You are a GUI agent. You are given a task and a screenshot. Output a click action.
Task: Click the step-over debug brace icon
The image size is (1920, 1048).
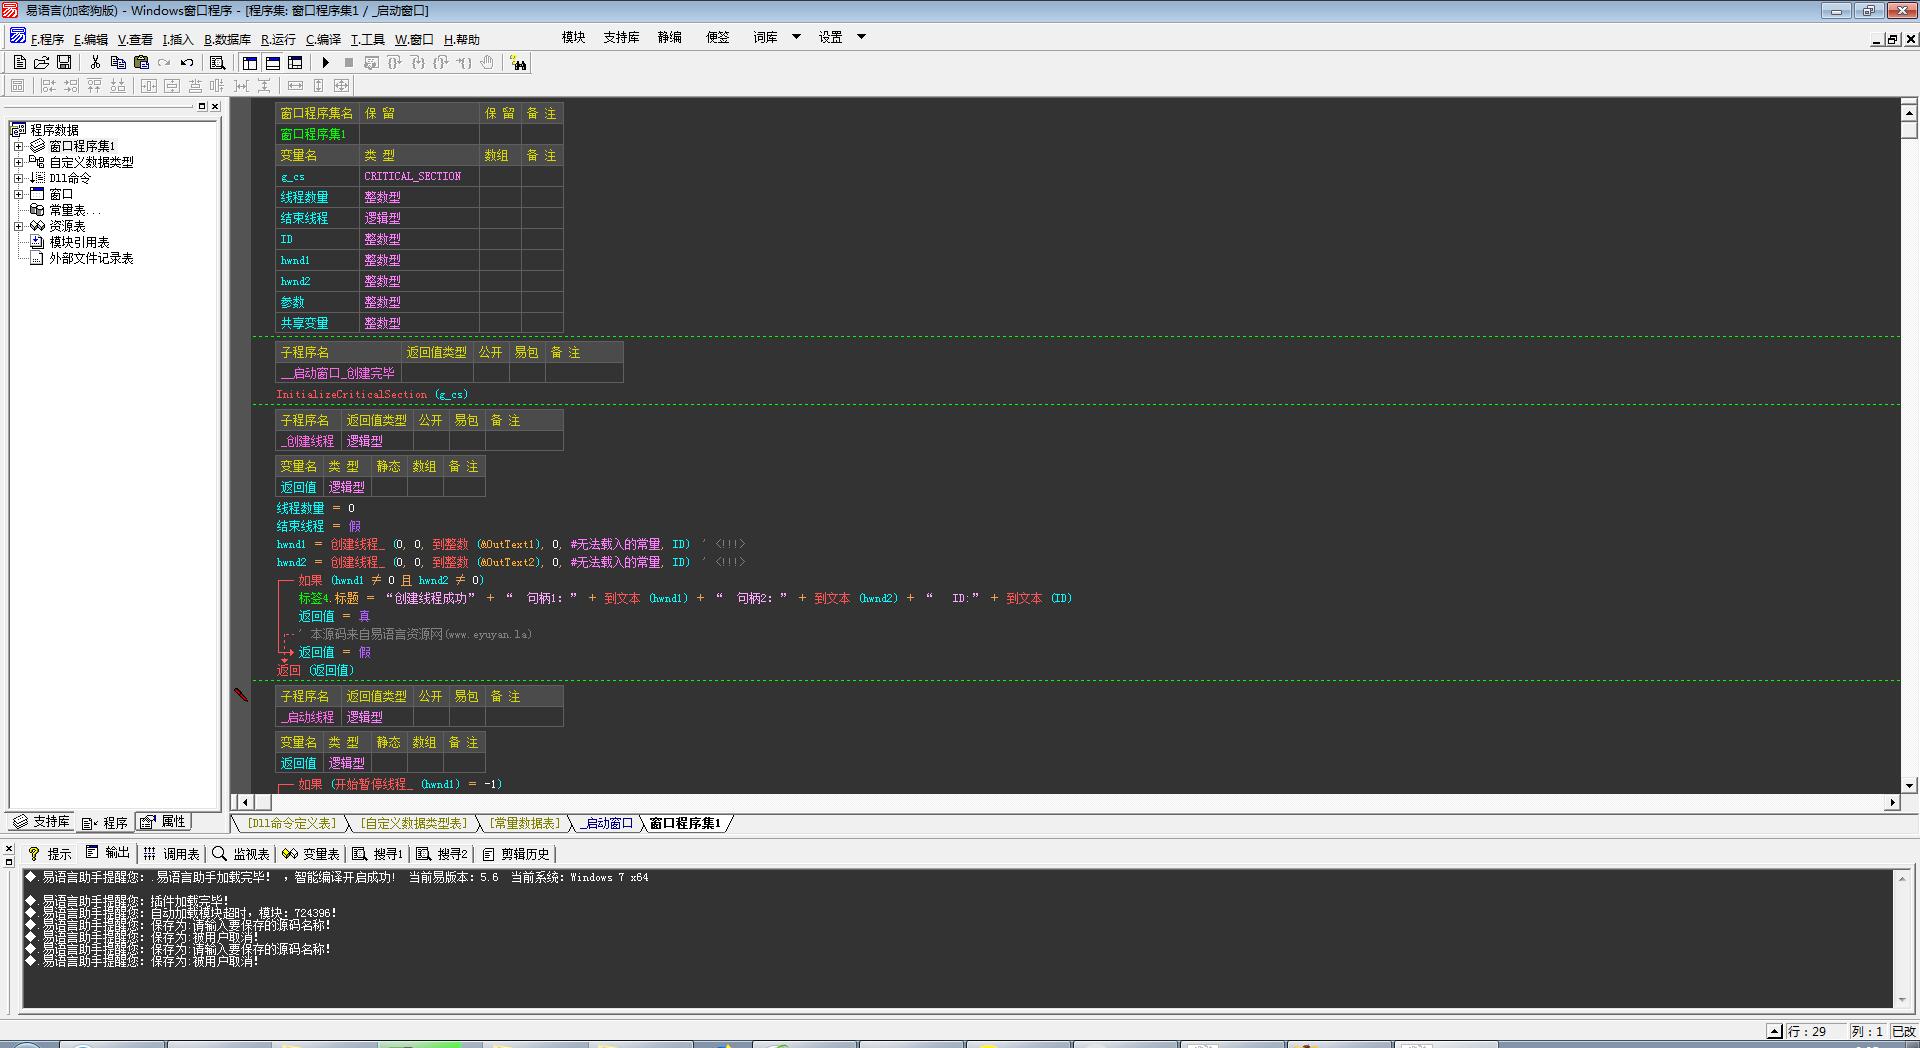(394, 62)
